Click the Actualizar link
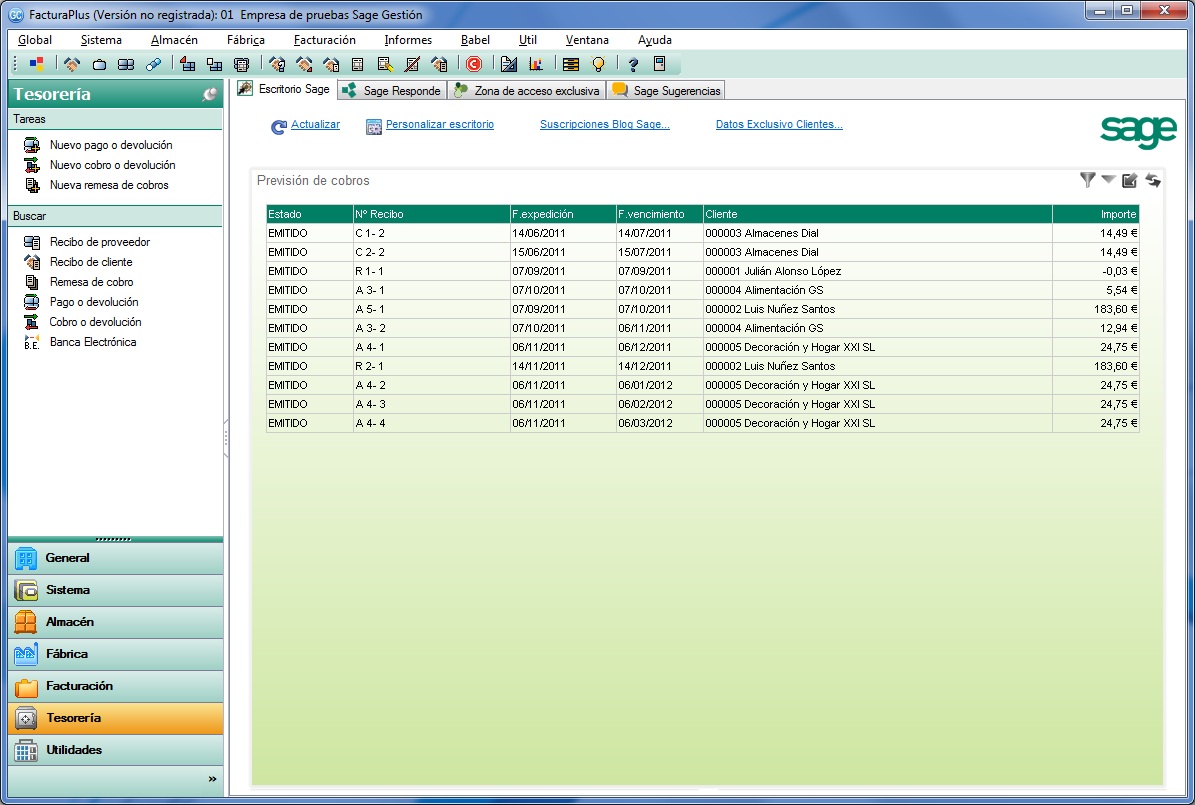The height and width of the screenshot is (805, 1195). click(315, 124)
